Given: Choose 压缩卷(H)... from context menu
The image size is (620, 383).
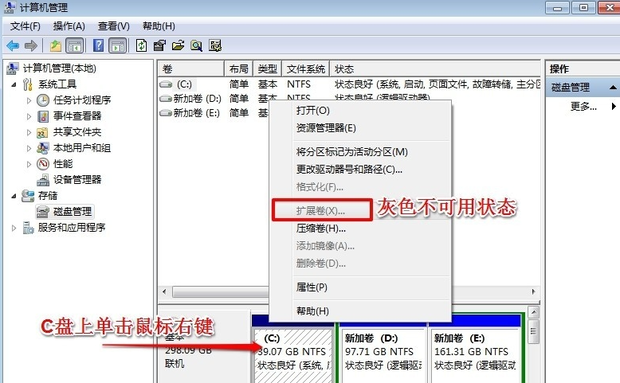Looking at the screenshot, I should coord(360,228).
